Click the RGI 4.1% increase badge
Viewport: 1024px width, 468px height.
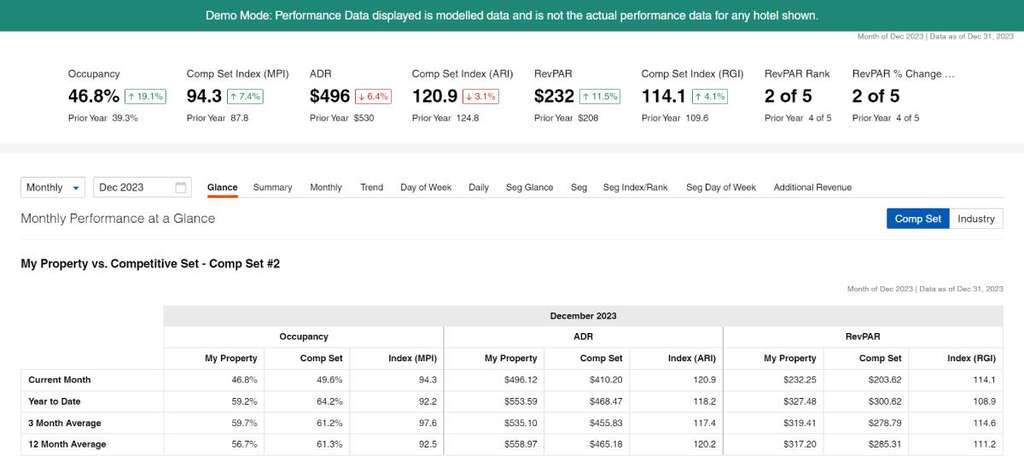[x=711, y=97]
